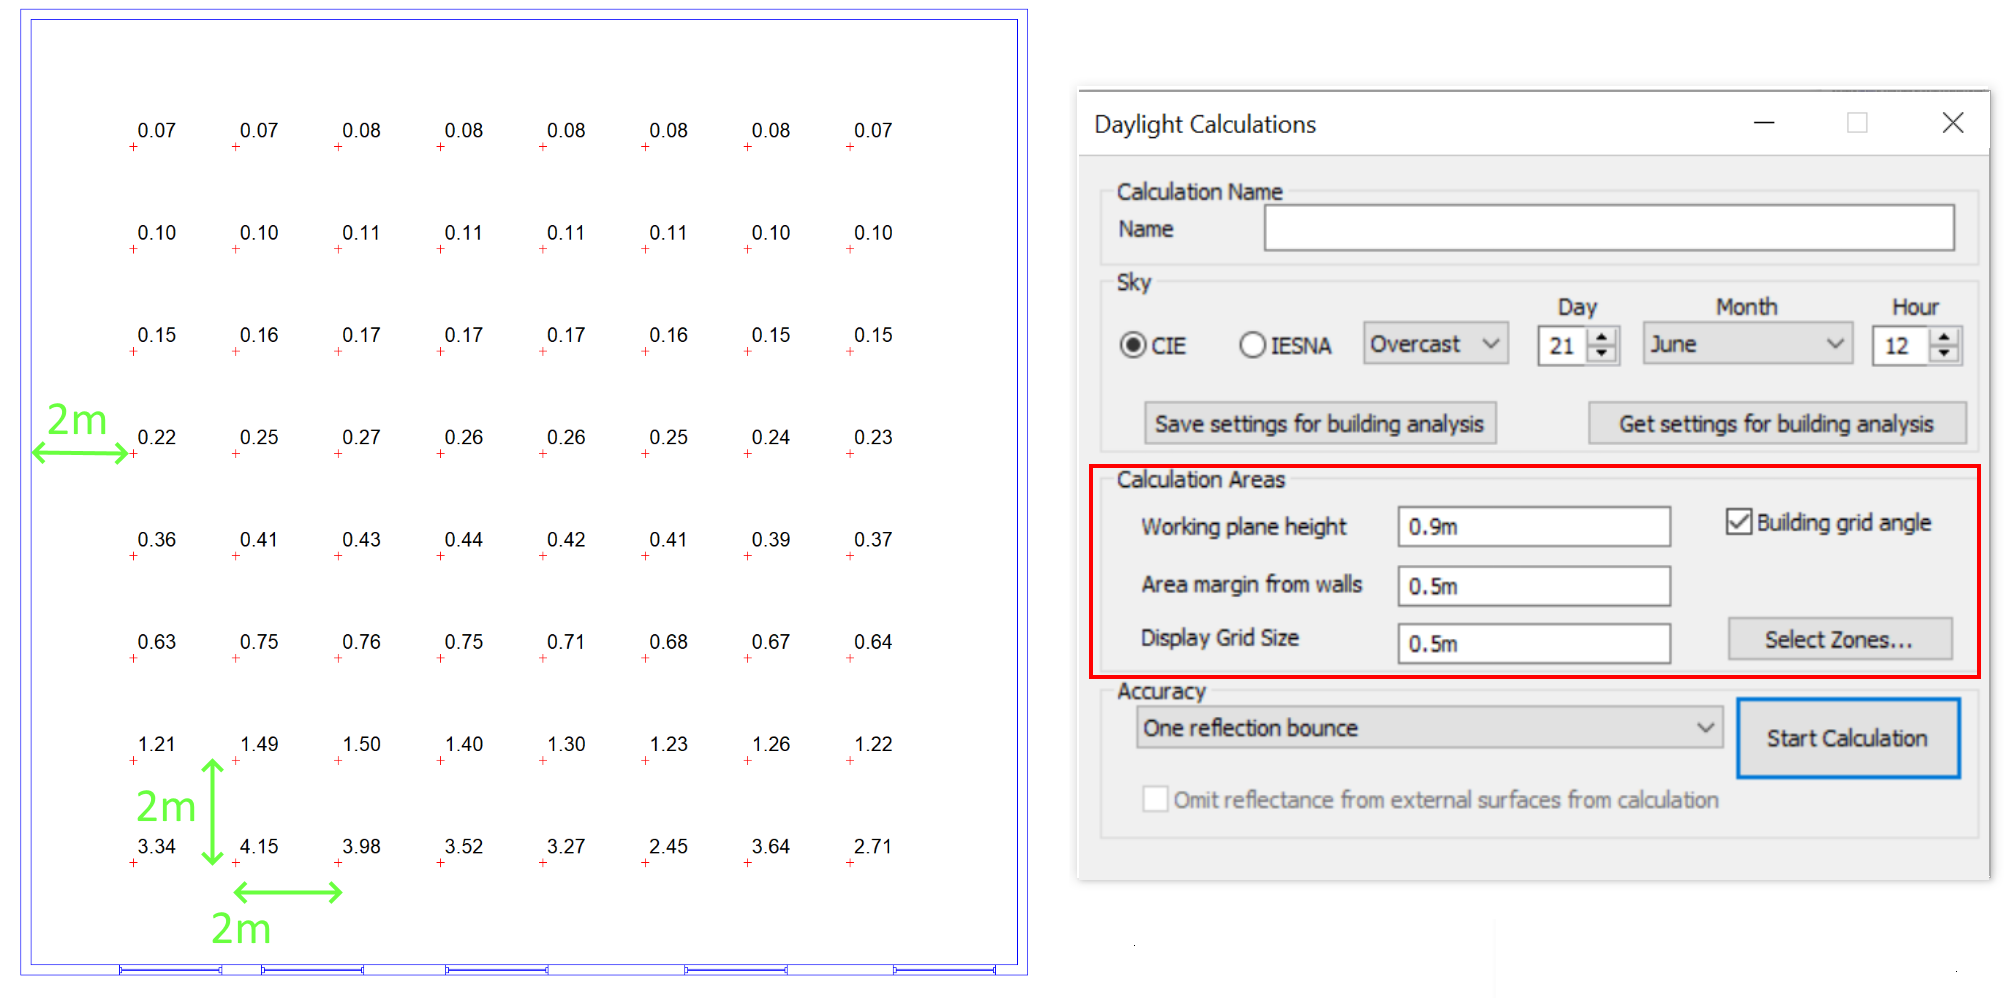Click grid value 0.63 in the grid
2007x998 pixels.
[157, 642]
